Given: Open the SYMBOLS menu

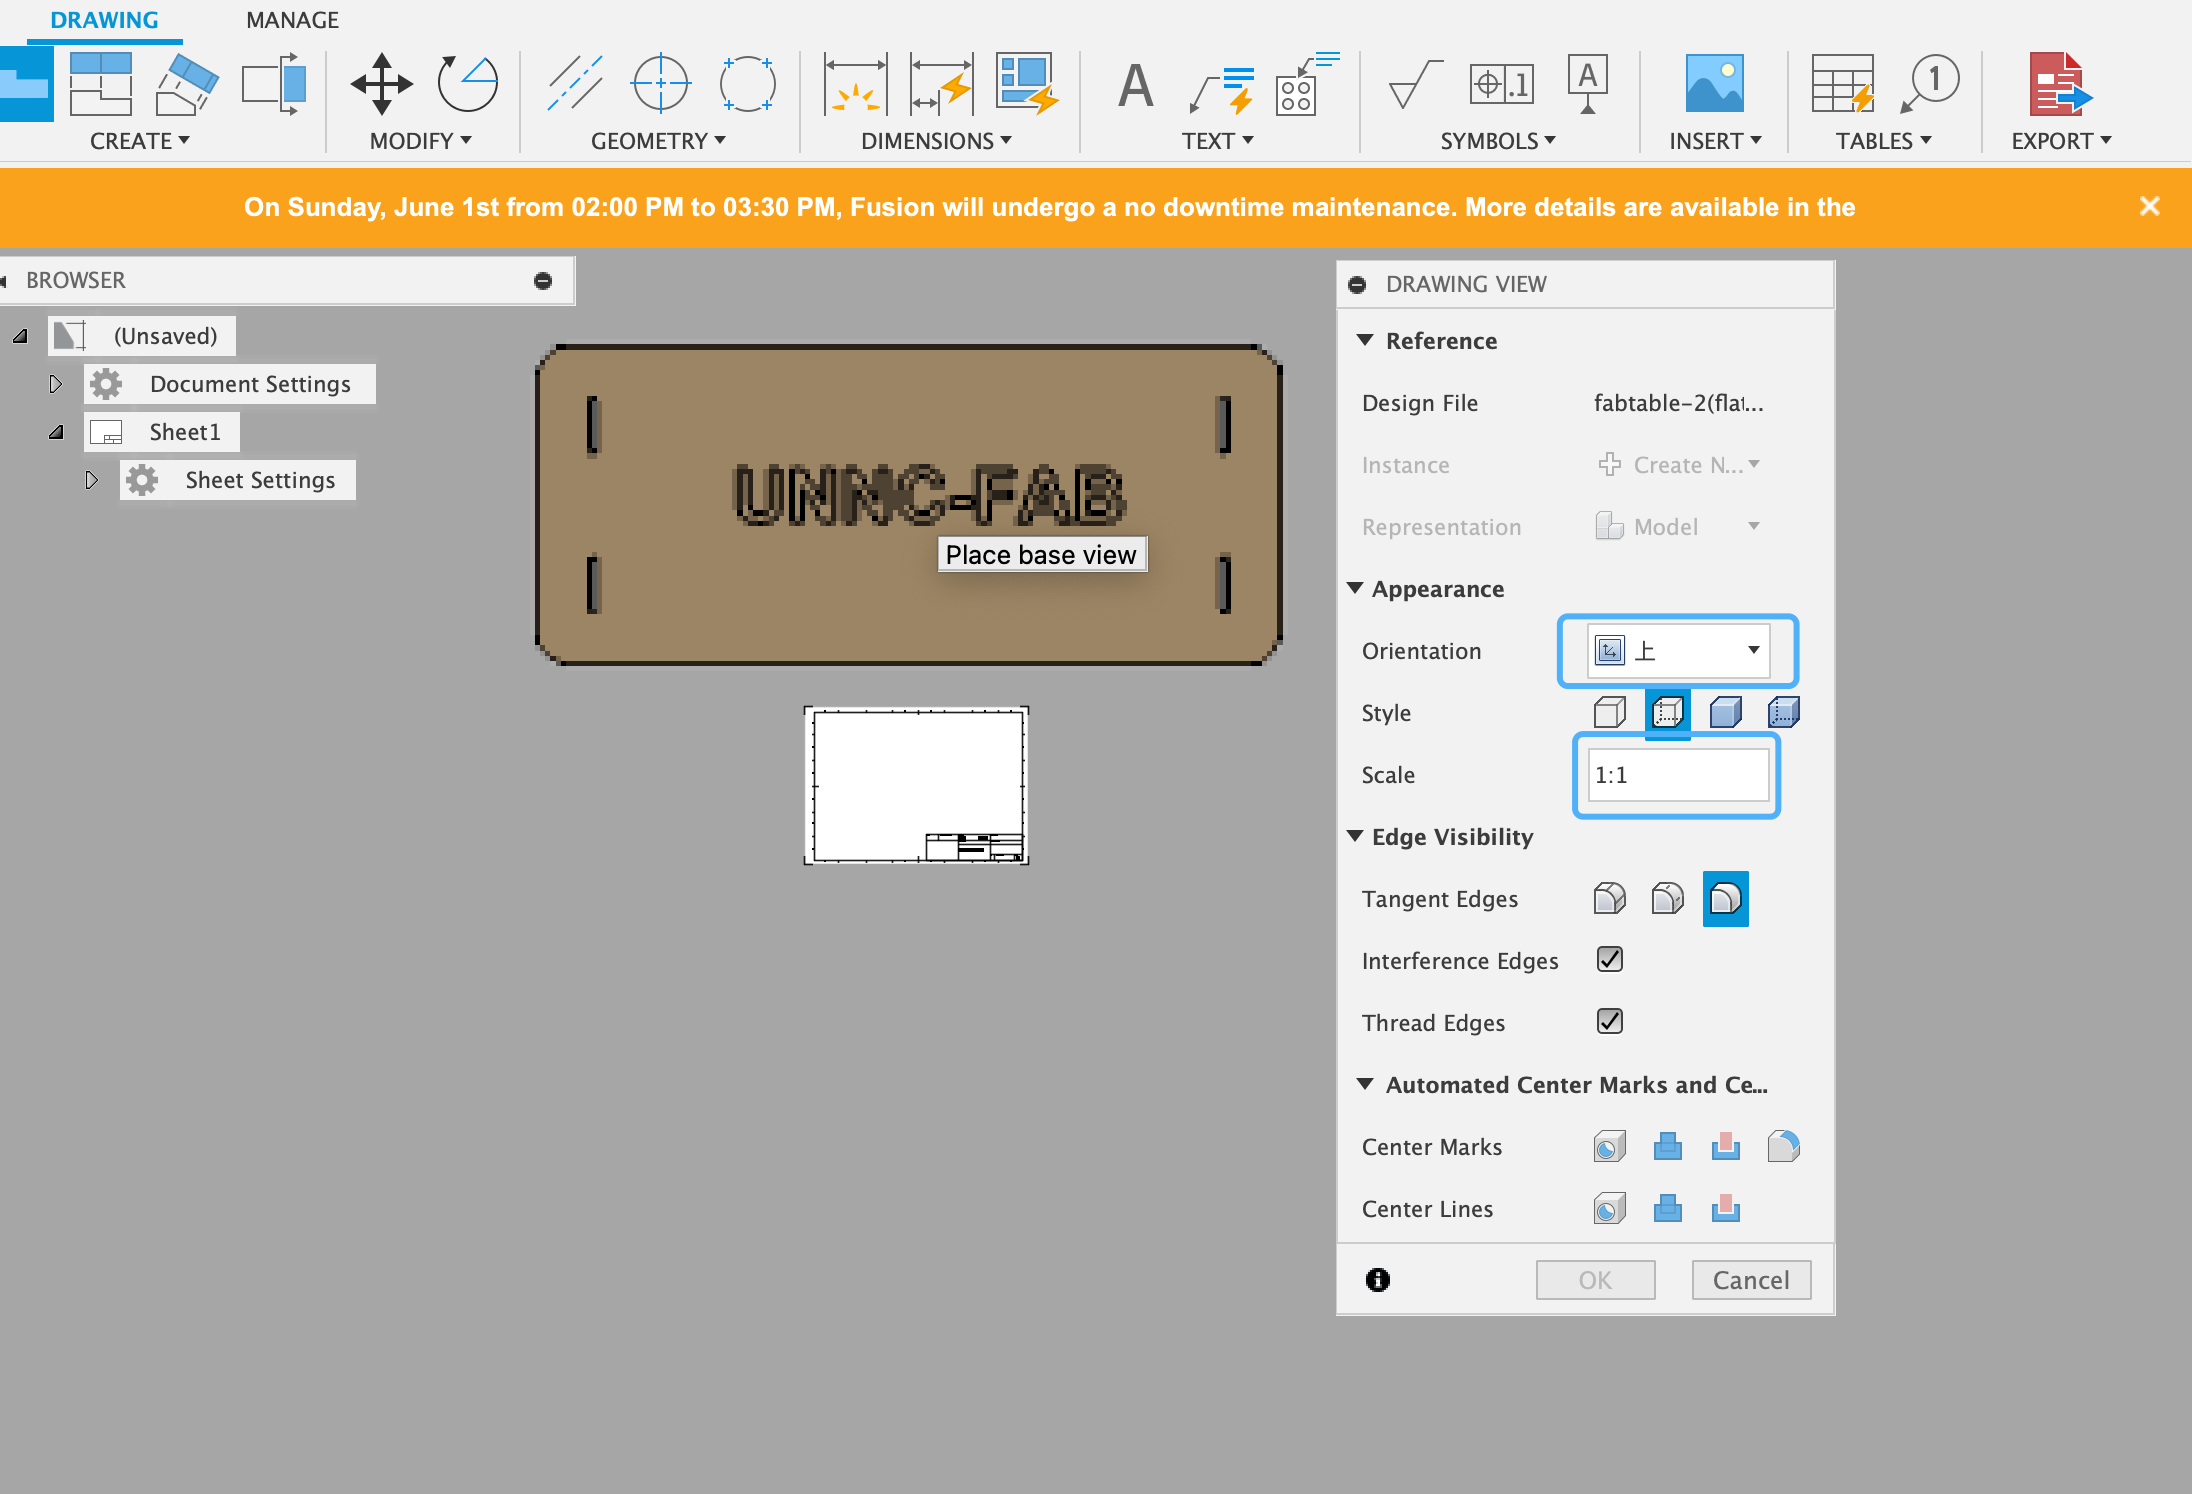Looking at the screenshot, I should [x=1498, y=141].
